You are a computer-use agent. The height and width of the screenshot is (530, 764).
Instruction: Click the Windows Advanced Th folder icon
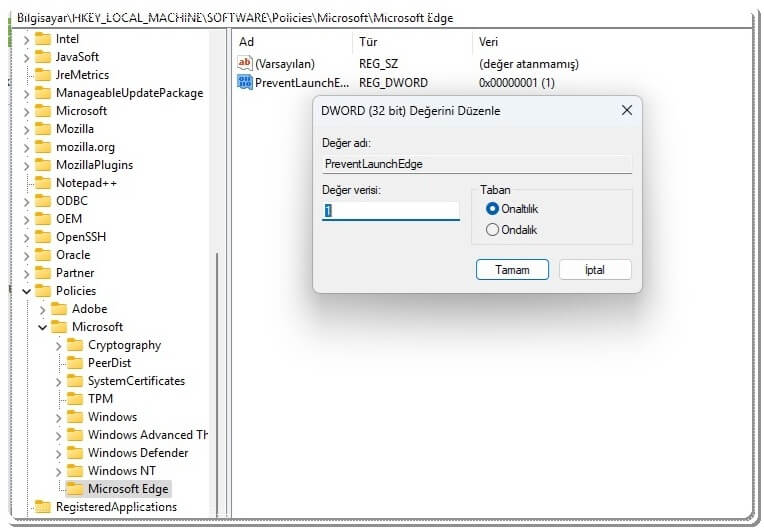point(75,435)
